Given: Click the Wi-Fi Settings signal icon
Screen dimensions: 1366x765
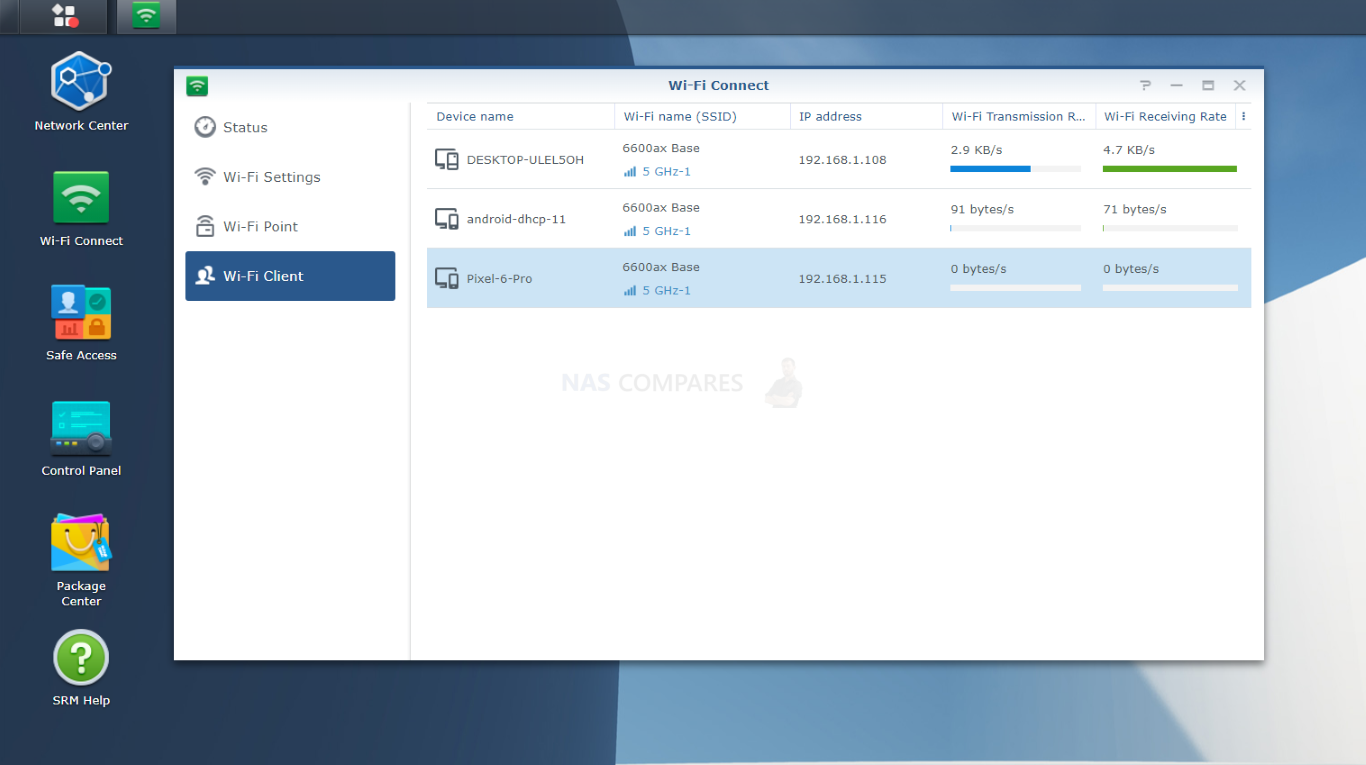Looking at the screenshot, I should [x=205, y=177].
